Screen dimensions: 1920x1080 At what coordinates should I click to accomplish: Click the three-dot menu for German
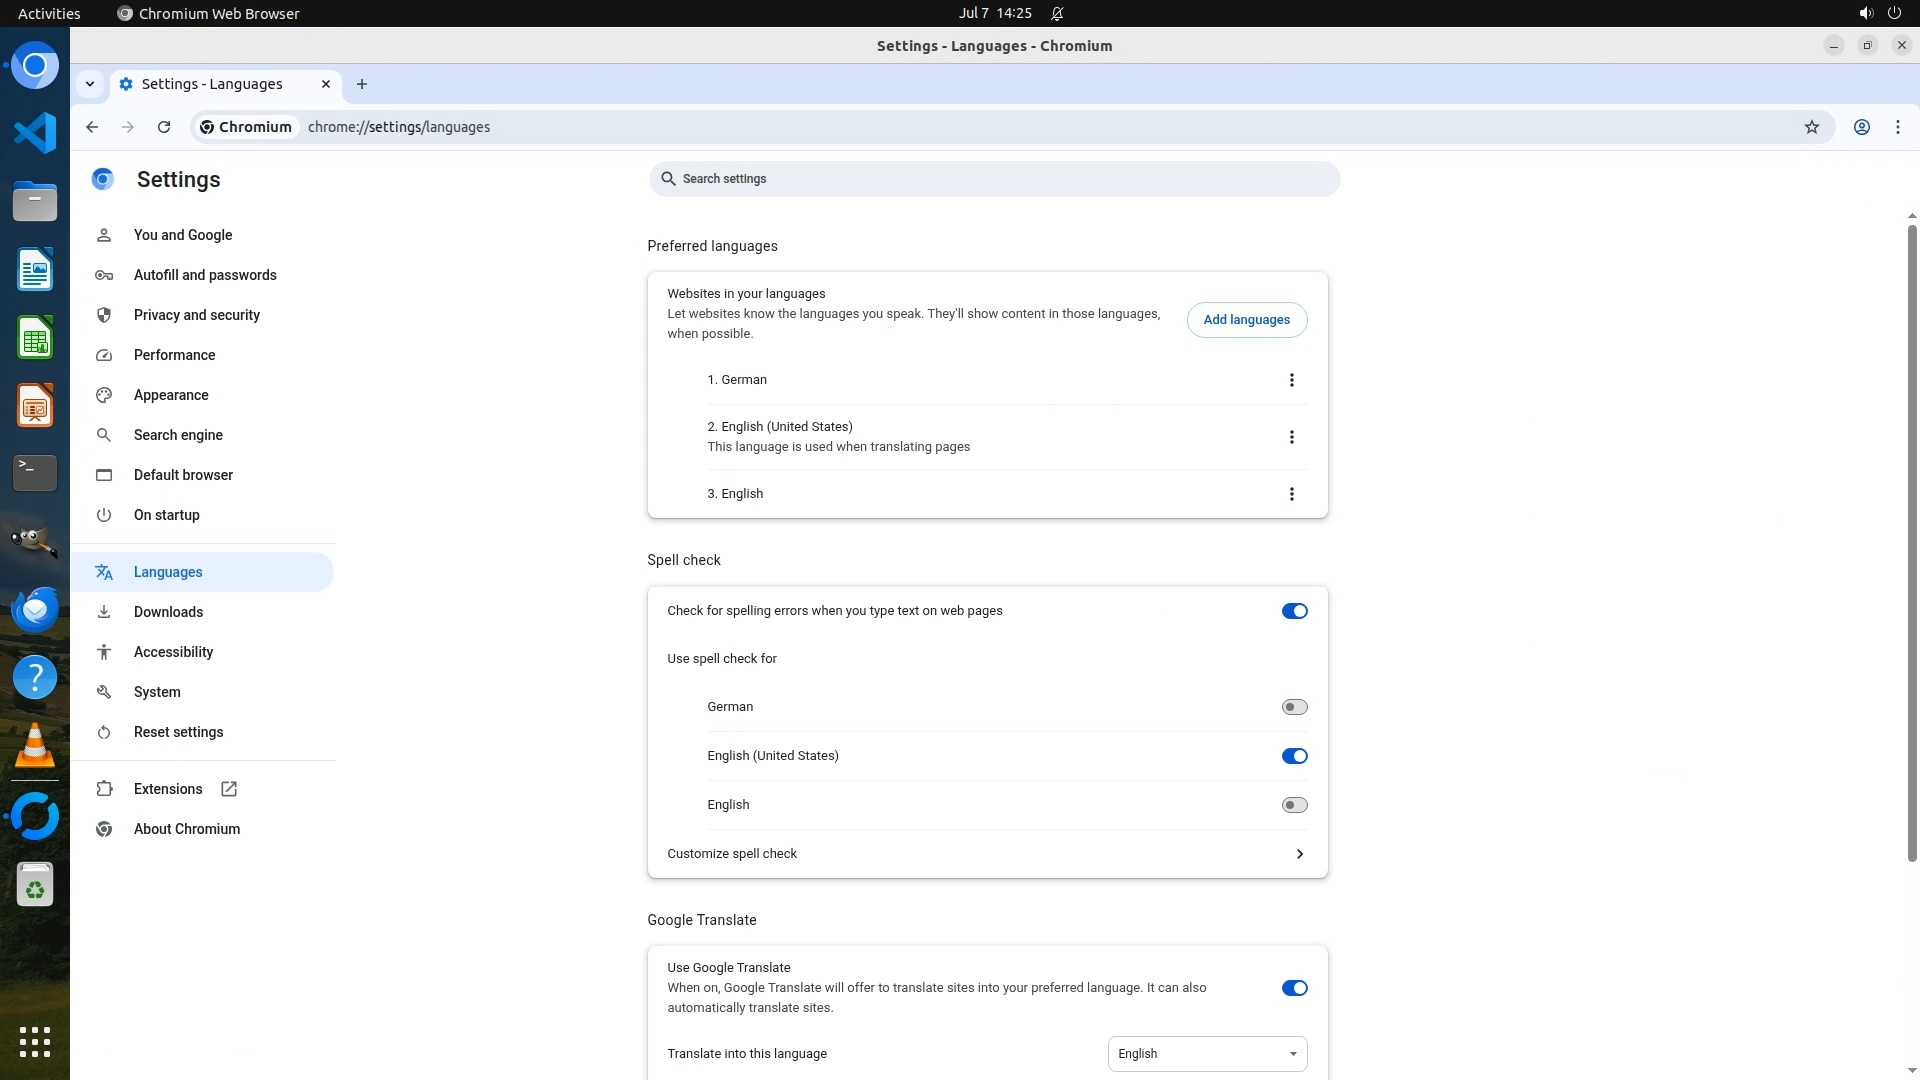click(x=1291, y=380)
